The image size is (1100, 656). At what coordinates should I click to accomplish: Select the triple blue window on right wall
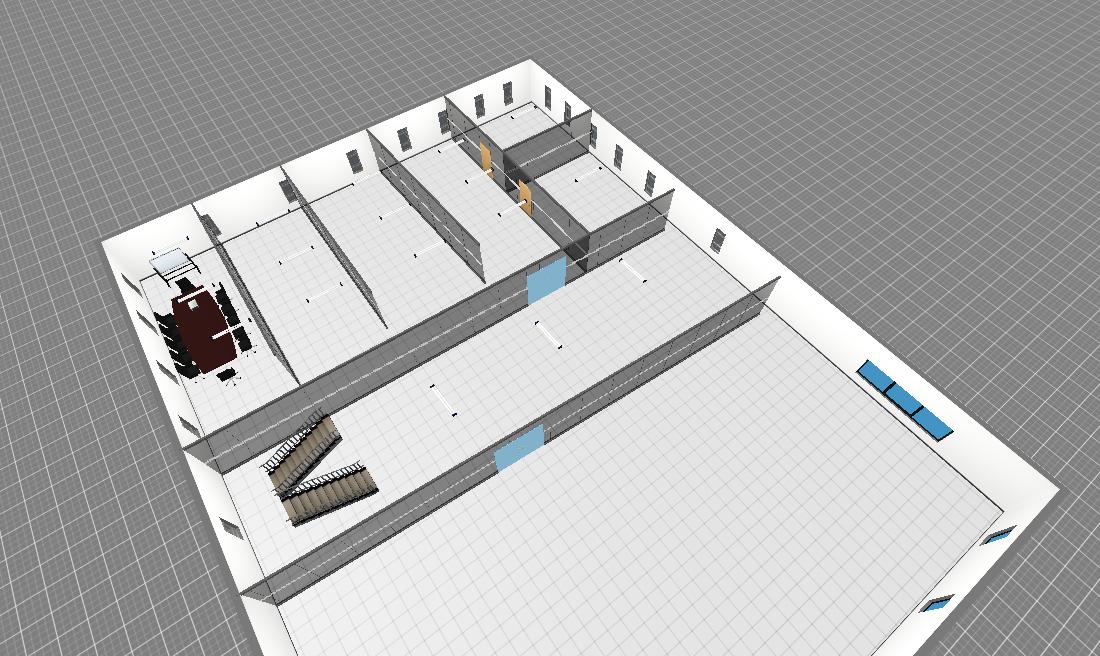coord(904,400)
